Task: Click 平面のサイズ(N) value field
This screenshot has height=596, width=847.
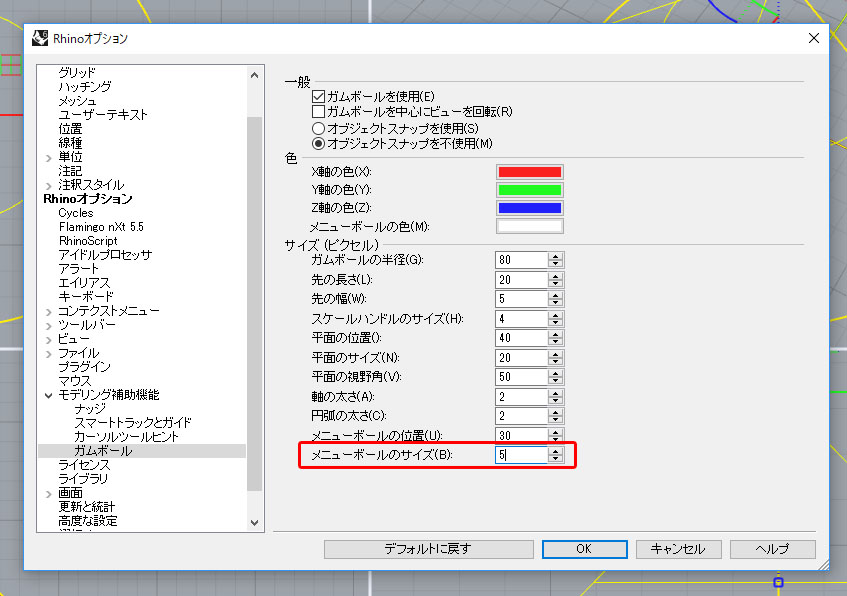Action: pos(521,358)
